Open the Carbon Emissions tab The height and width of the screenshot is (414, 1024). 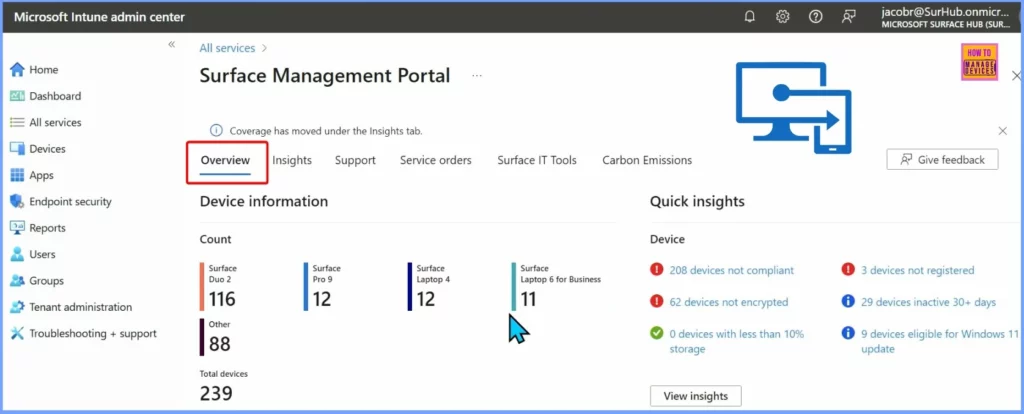click(647, 160)
